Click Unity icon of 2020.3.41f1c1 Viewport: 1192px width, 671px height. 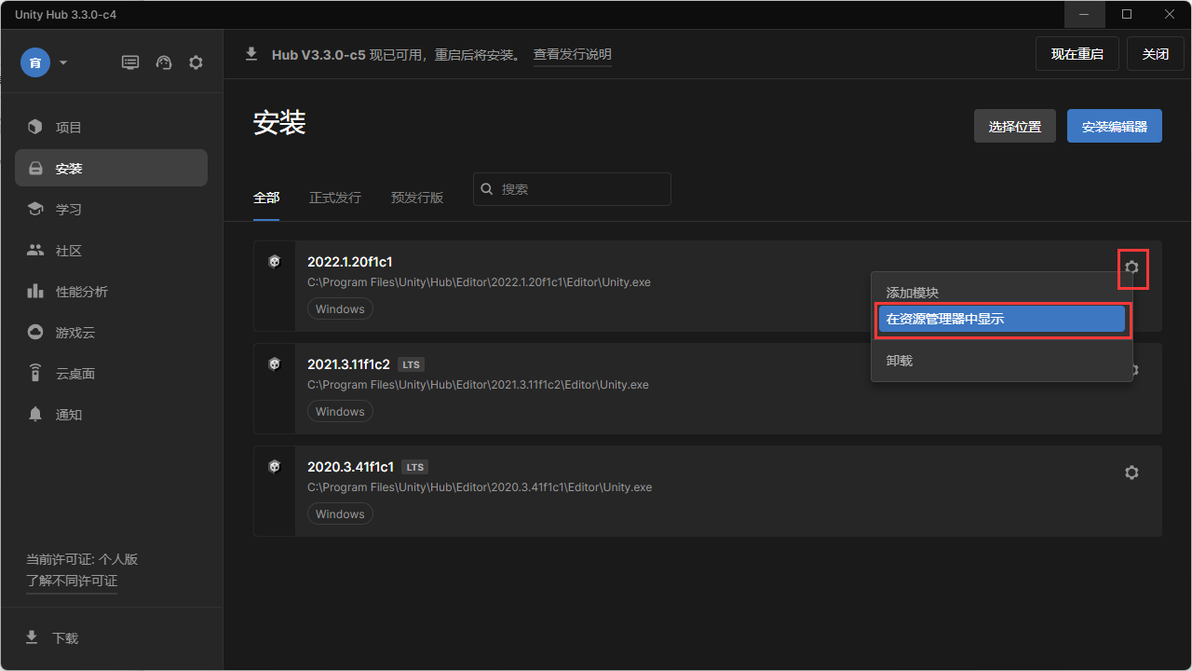274,467
